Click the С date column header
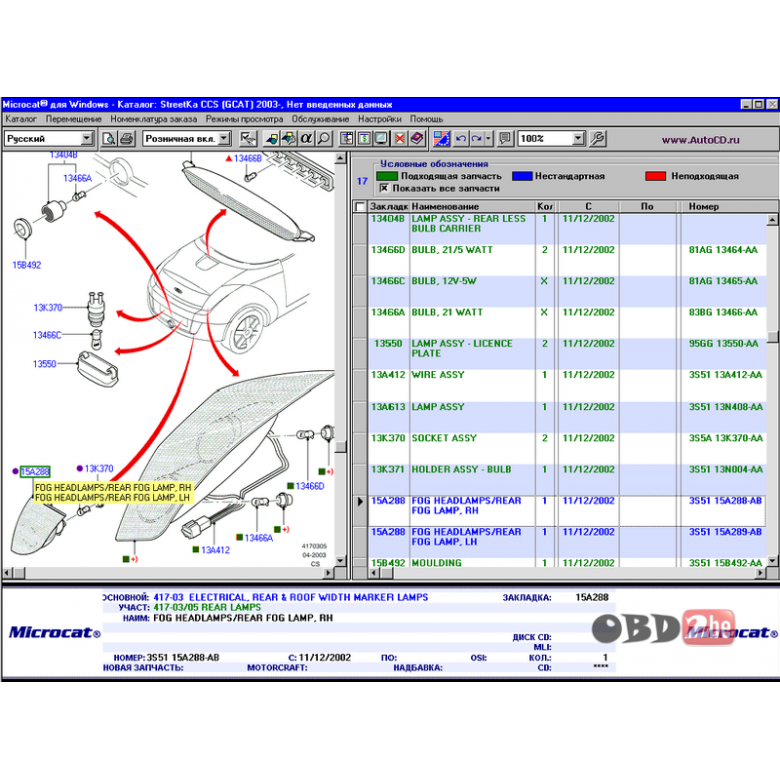 [x=588, y=206]
